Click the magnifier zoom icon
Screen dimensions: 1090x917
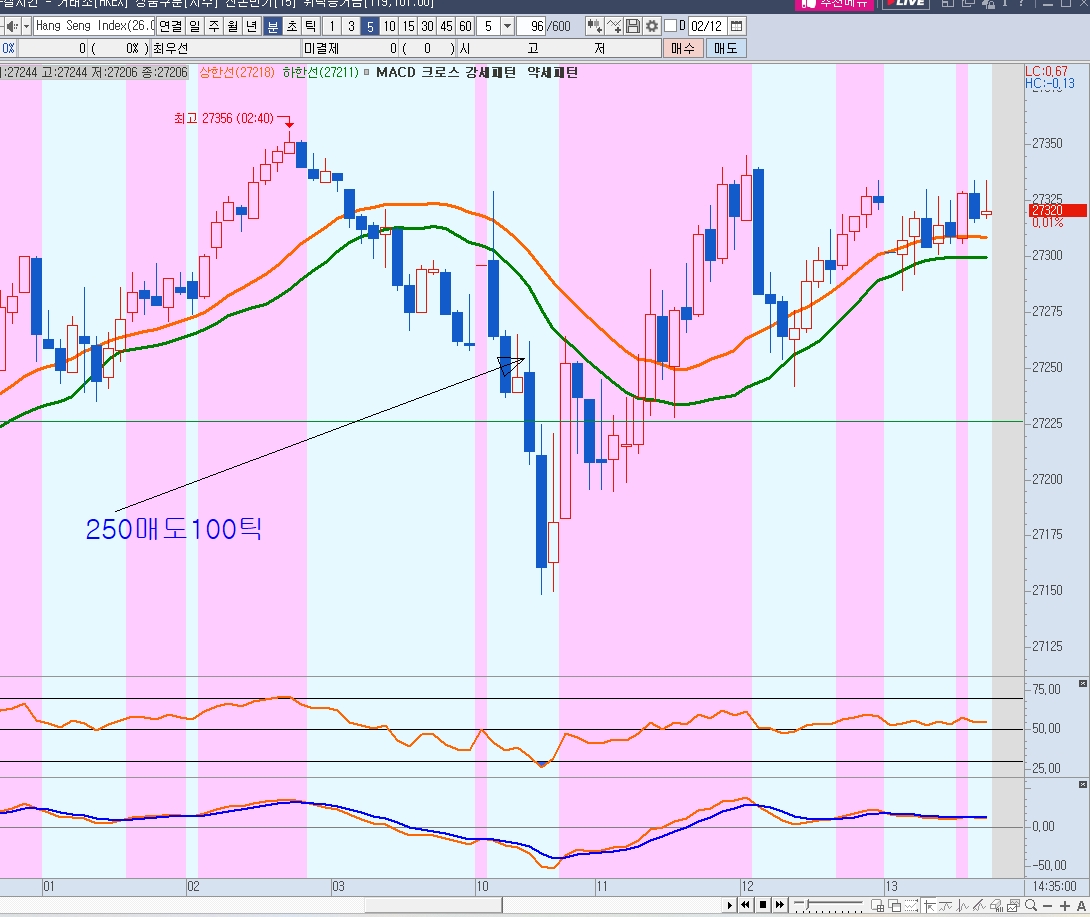pos(1028,905)
